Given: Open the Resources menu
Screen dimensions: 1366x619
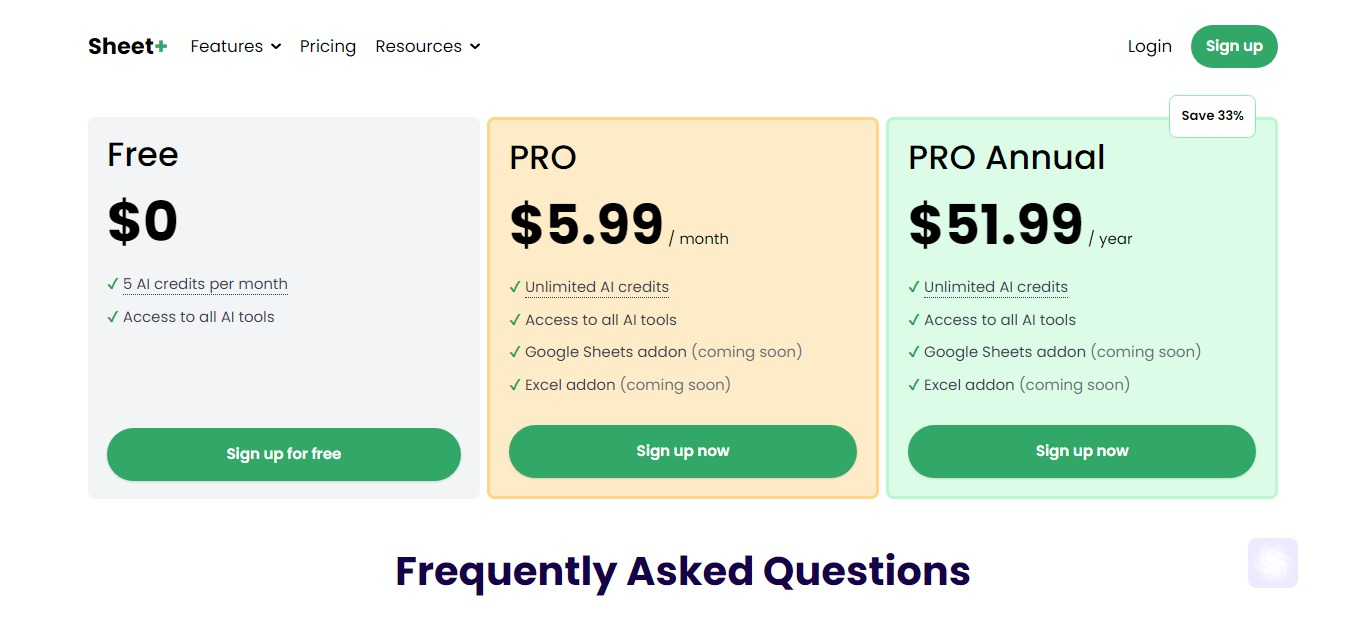Looking at the screenshot, I should pyautogui.click(x=428, y=46).
